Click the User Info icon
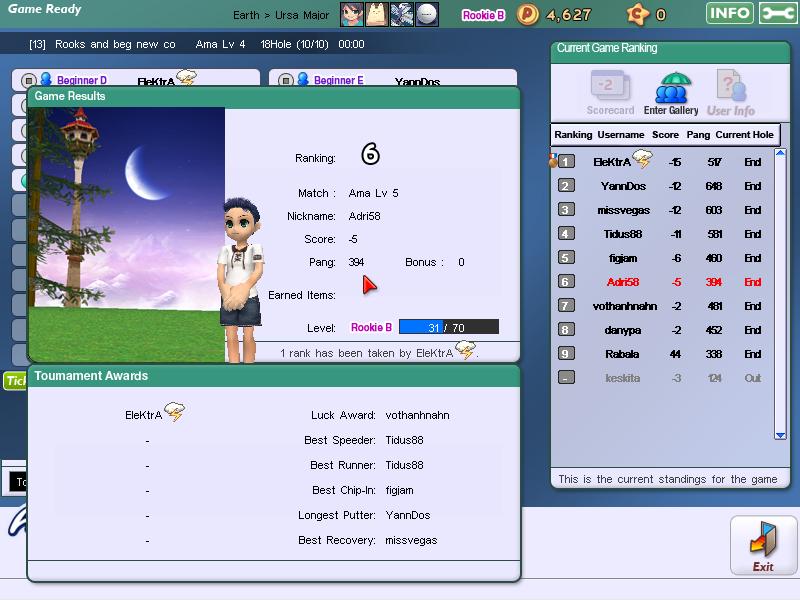The image size is (800, 600). [731, 94]
